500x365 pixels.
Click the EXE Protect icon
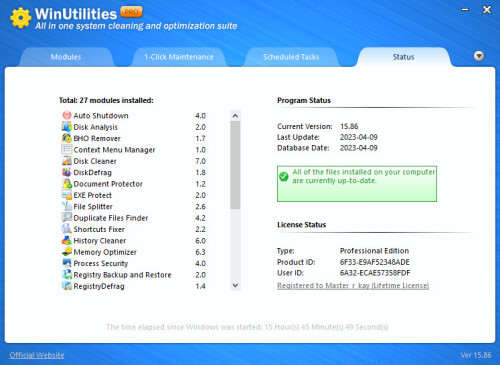click(67, 195)
